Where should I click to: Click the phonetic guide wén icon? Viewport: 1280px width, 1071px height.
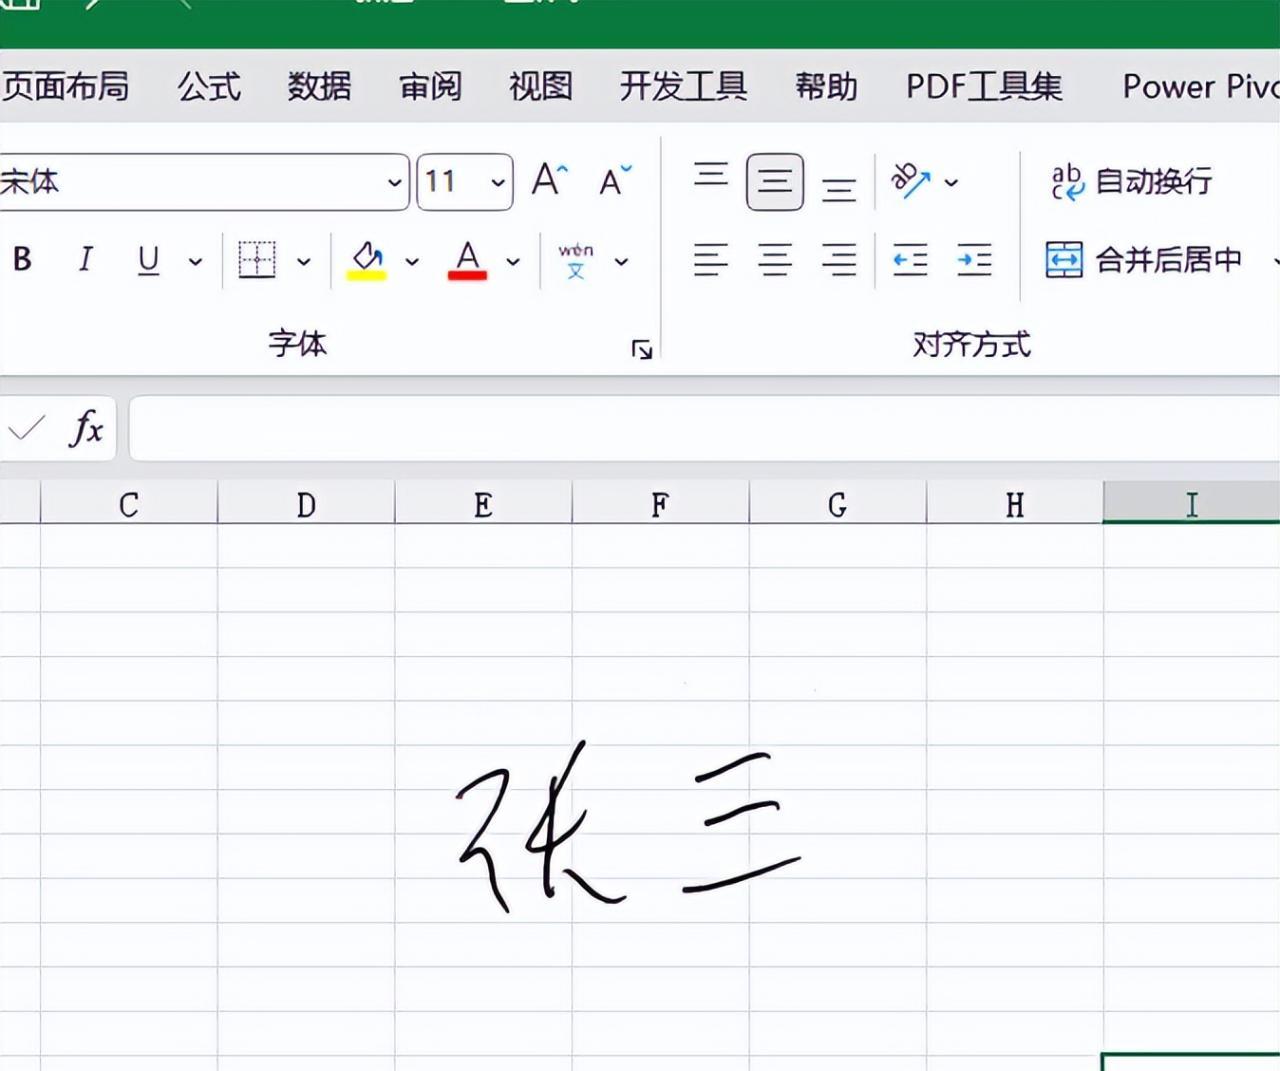tap(575, 260)
